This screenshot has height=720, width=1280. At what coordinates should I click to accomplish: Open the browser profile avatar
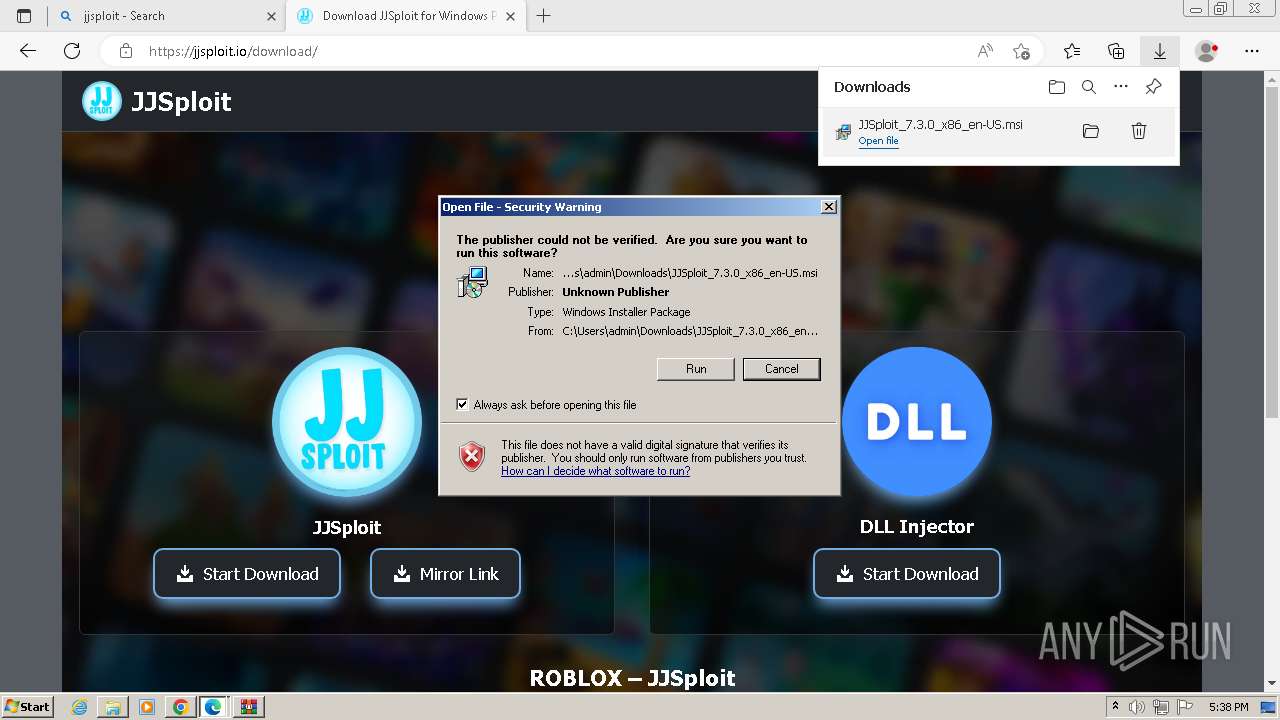click(x=1206, y=51)
